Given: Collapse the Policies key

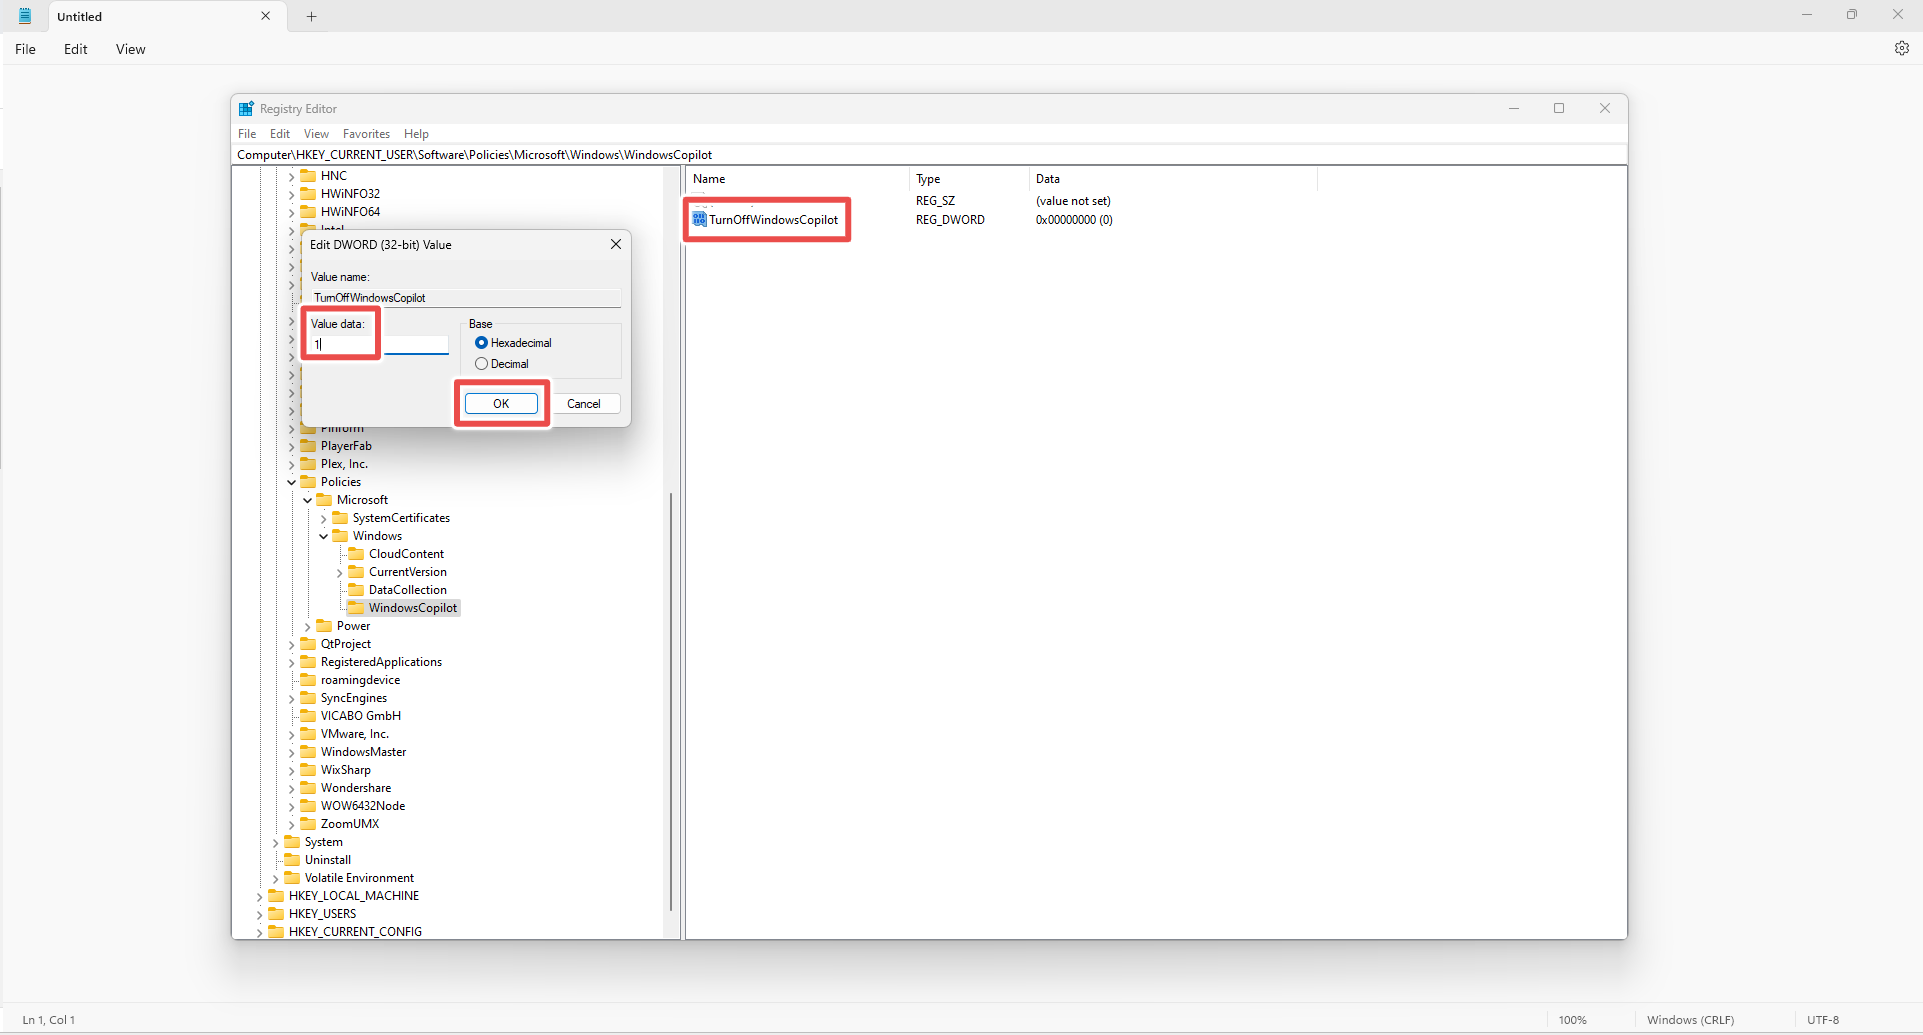Looking at the screenshot, I should tap(292, 482).
